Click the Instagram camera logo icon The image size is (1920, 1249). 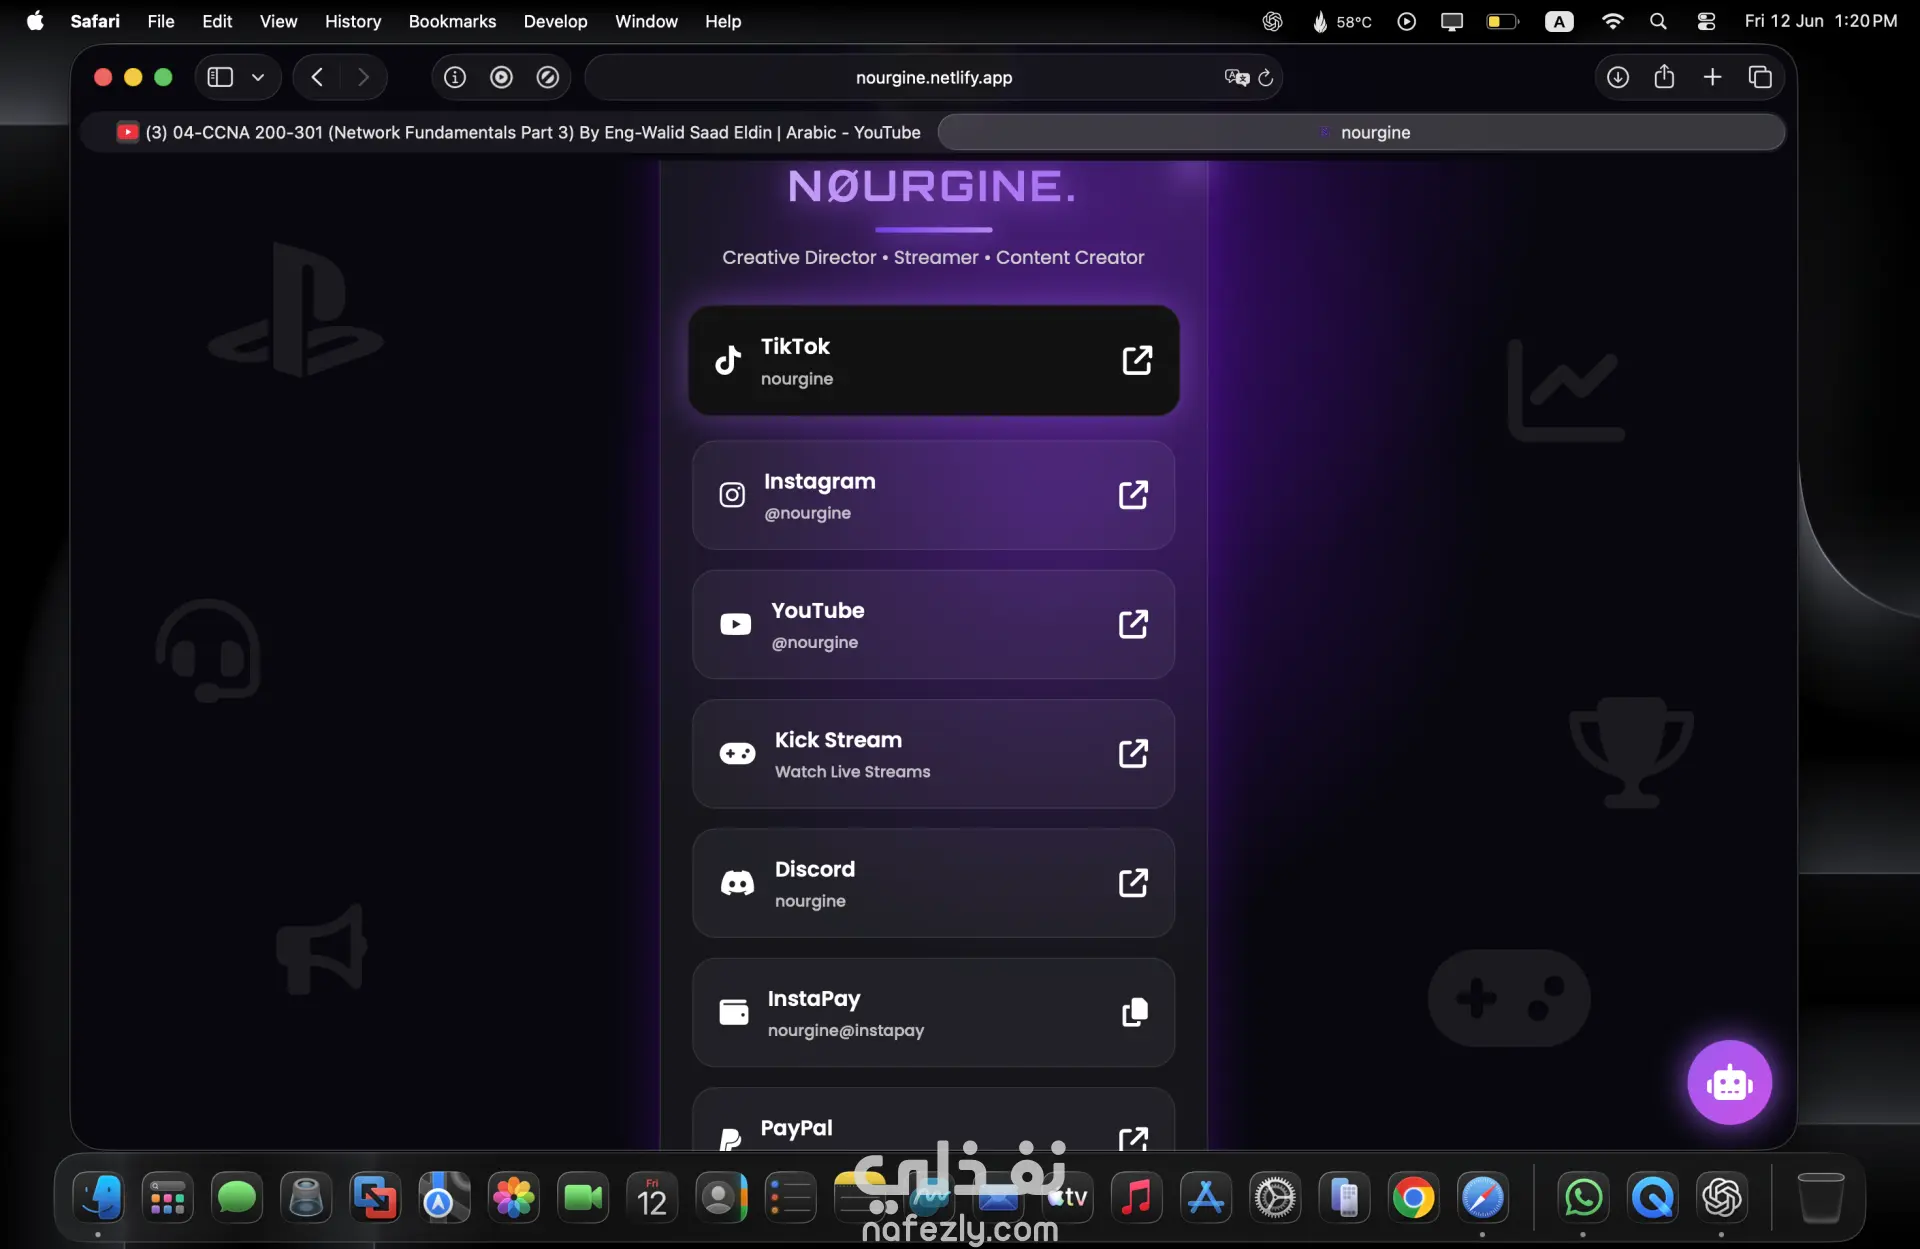click(x=732, y=494)
